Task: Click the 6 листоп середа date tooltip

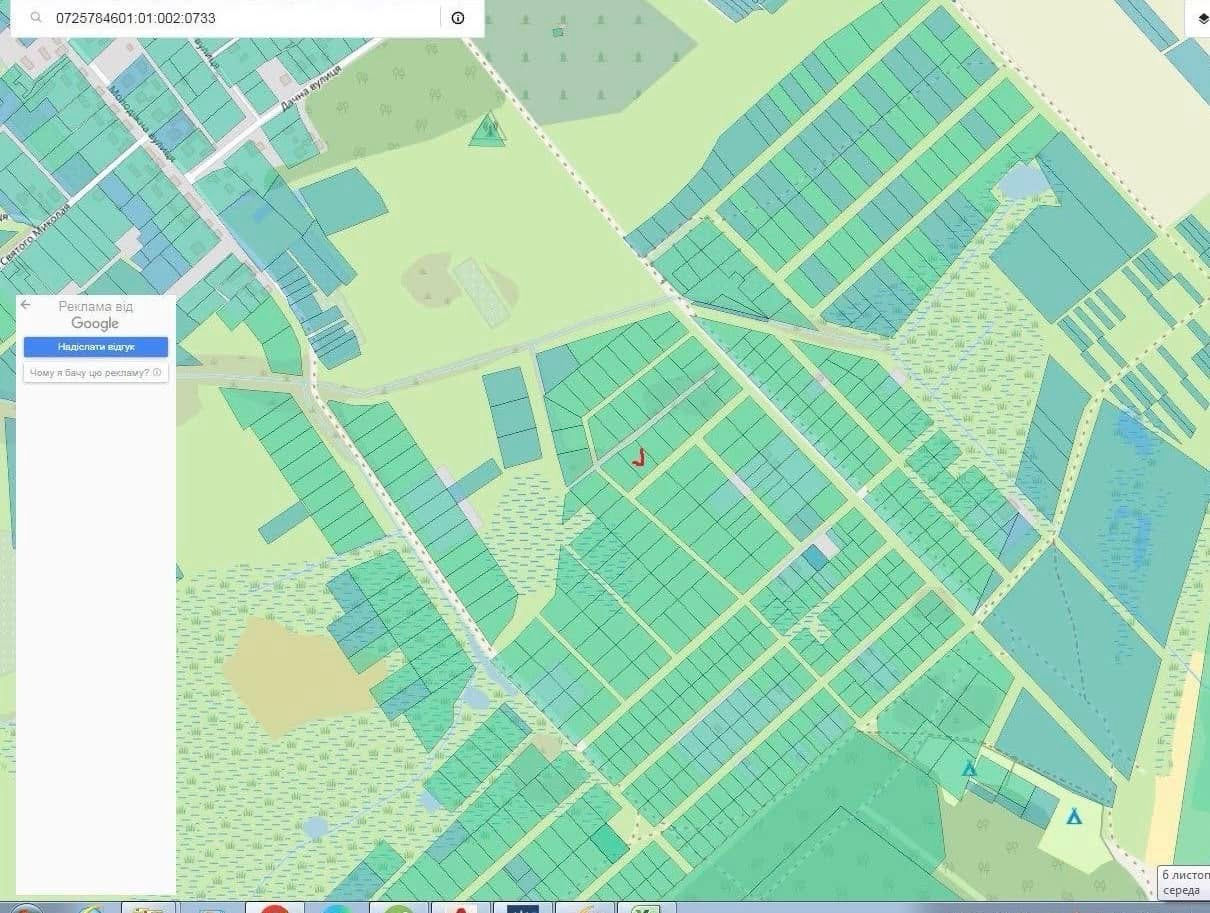Action: tap(1184, 882)
